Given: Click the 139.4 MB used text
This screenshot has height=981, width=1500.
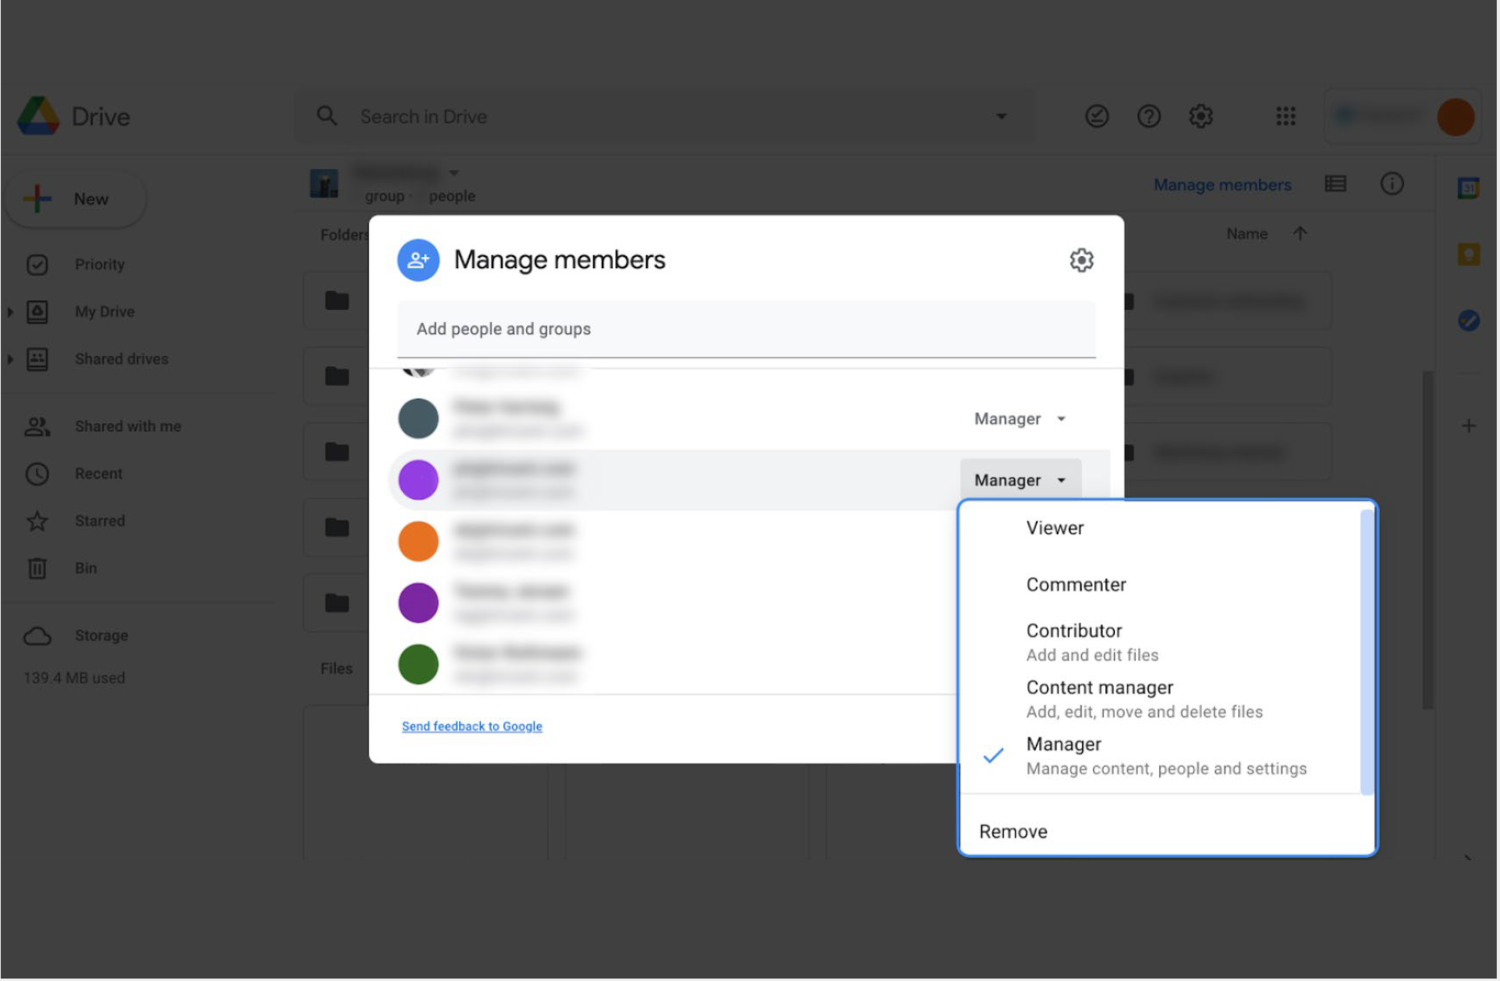Looking at the screenshot, I should [75, 678].
